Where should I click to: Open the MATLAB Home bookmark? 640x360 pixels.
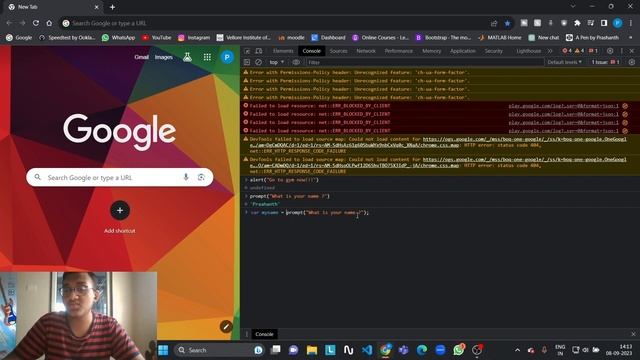[500, 38]
